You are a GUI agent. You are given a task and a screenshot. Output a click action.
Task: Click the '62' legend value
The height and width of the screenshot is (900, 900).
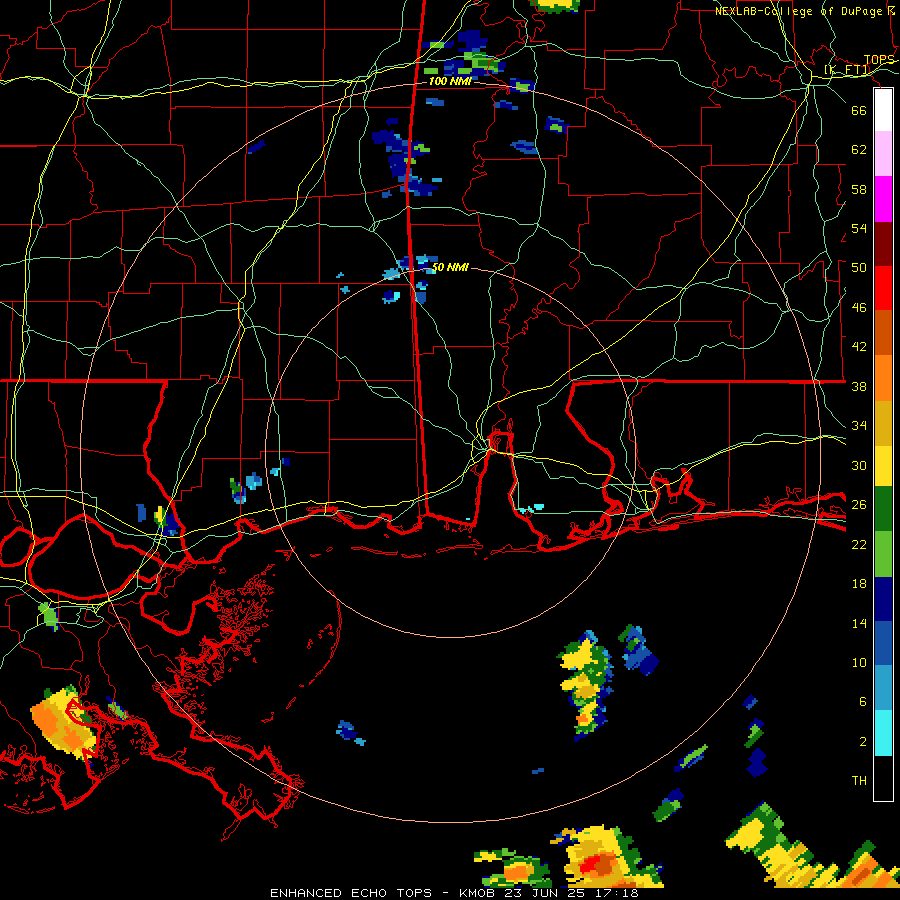pos(859,149)
